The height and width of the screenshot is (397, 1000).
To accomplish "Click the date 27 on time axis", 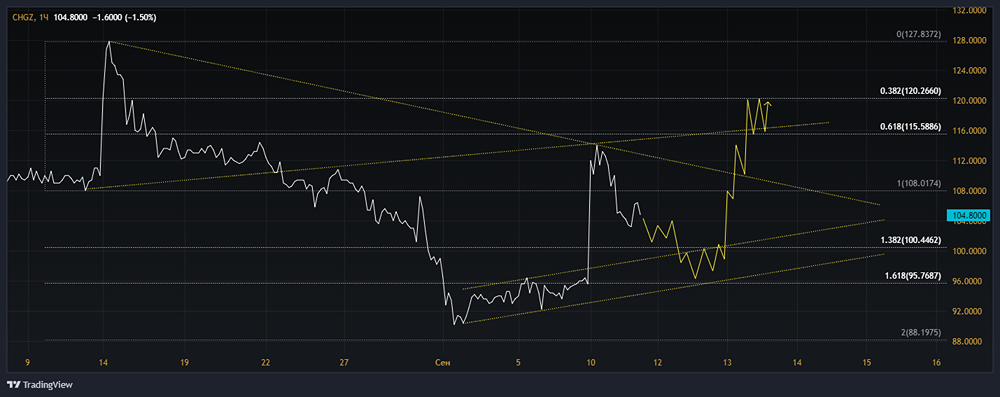I will [x=344, y=363].
